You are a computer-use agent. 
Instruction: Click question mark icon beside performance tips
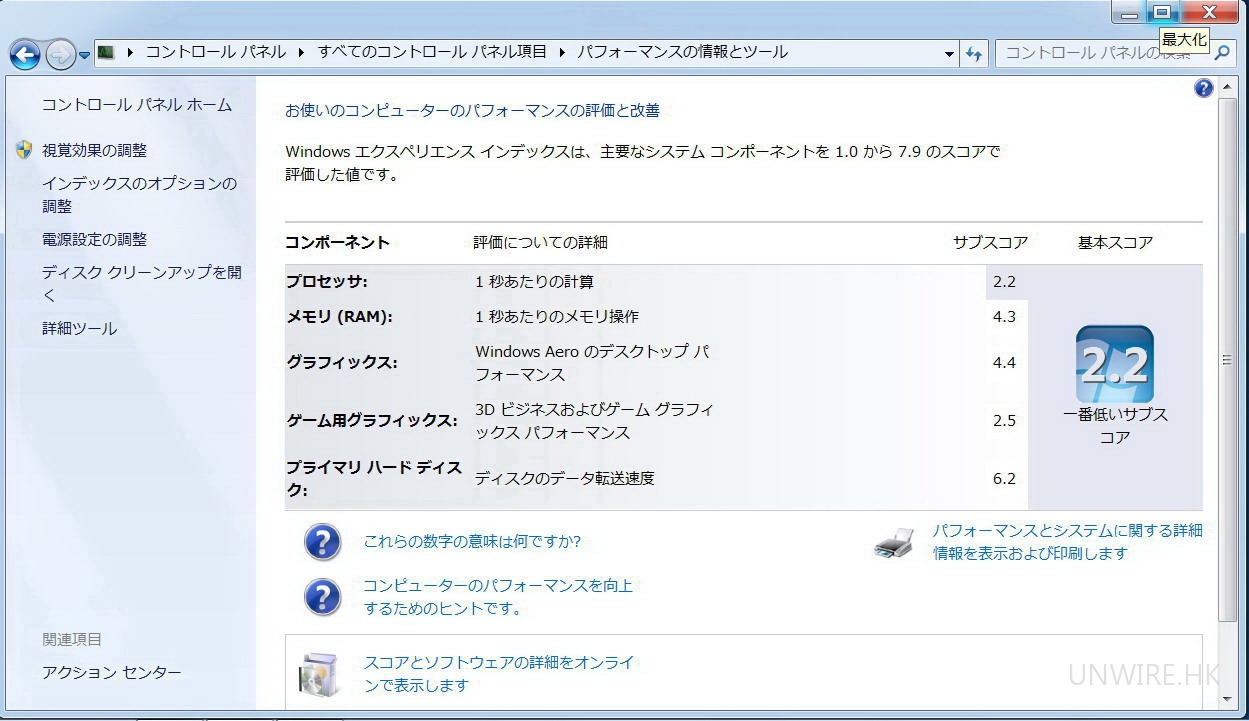coord(322,597)
